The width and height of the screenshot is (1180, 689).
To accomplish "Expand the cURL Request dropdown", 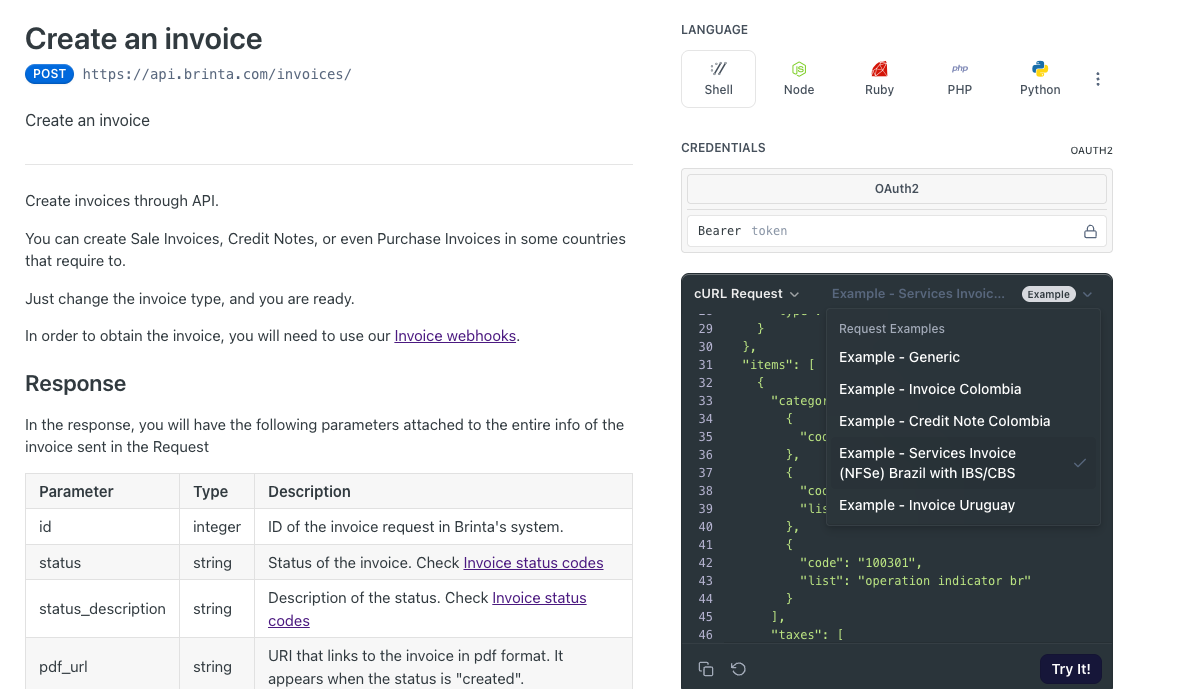I will click(x=747, y=294).
